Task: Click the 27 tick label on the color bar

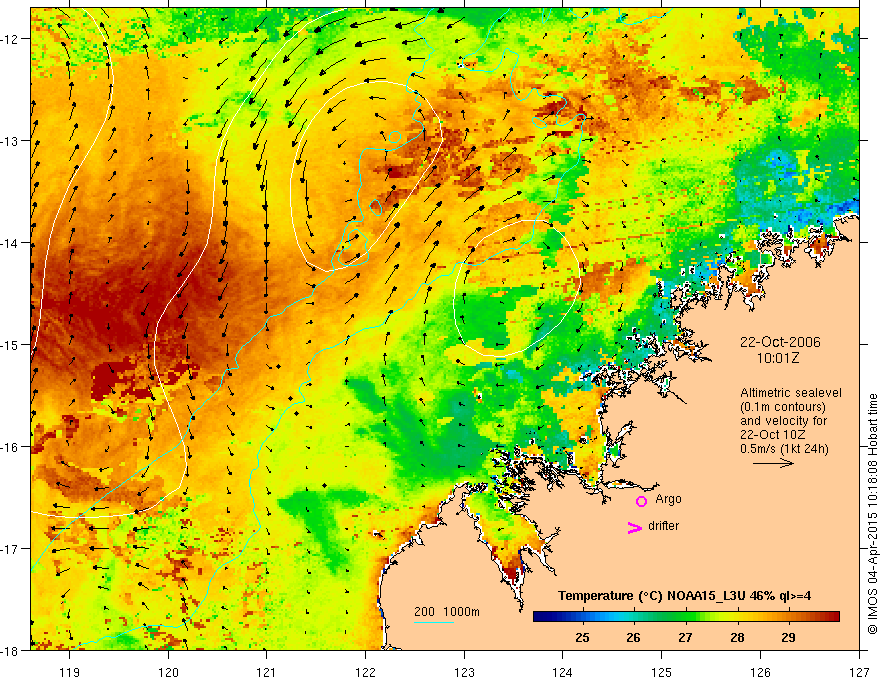Action: (x=685, y=637)
